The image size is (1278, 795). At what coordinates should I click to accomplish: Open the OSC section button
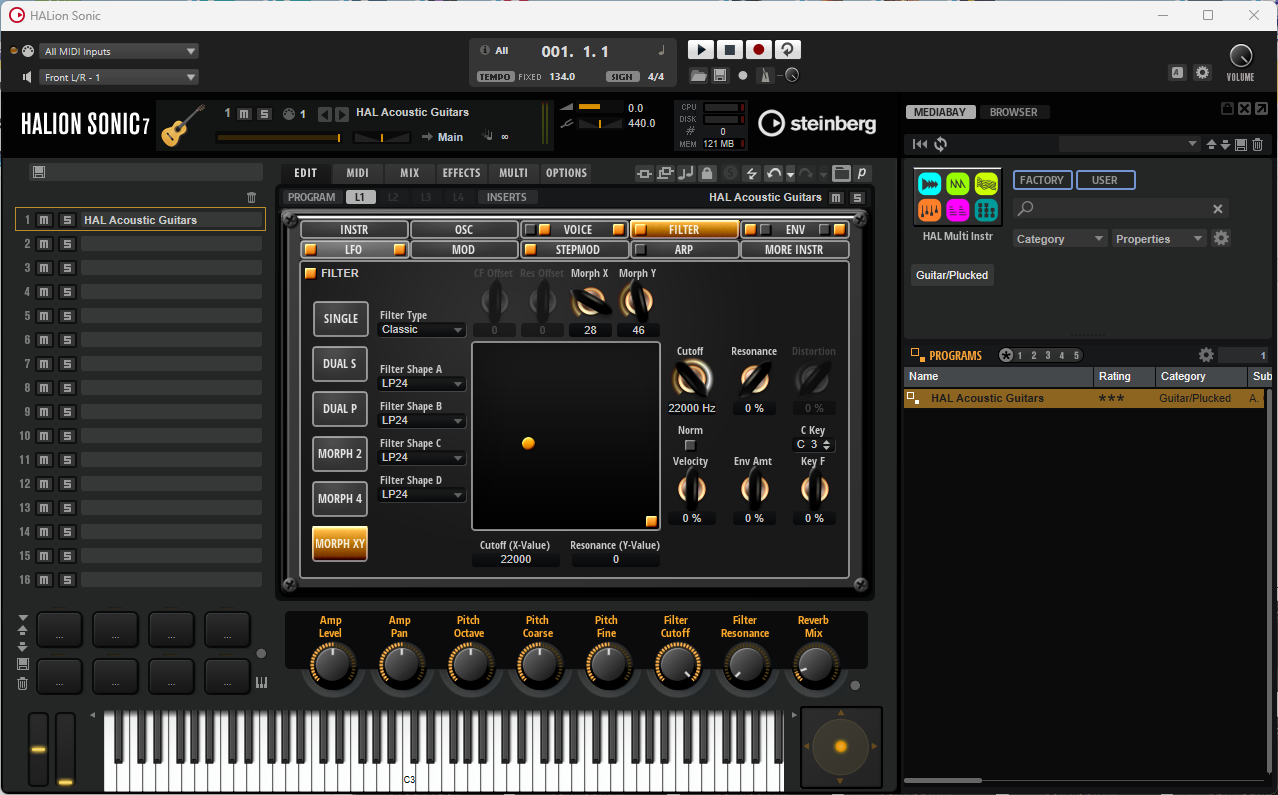[x=464, y=230]
